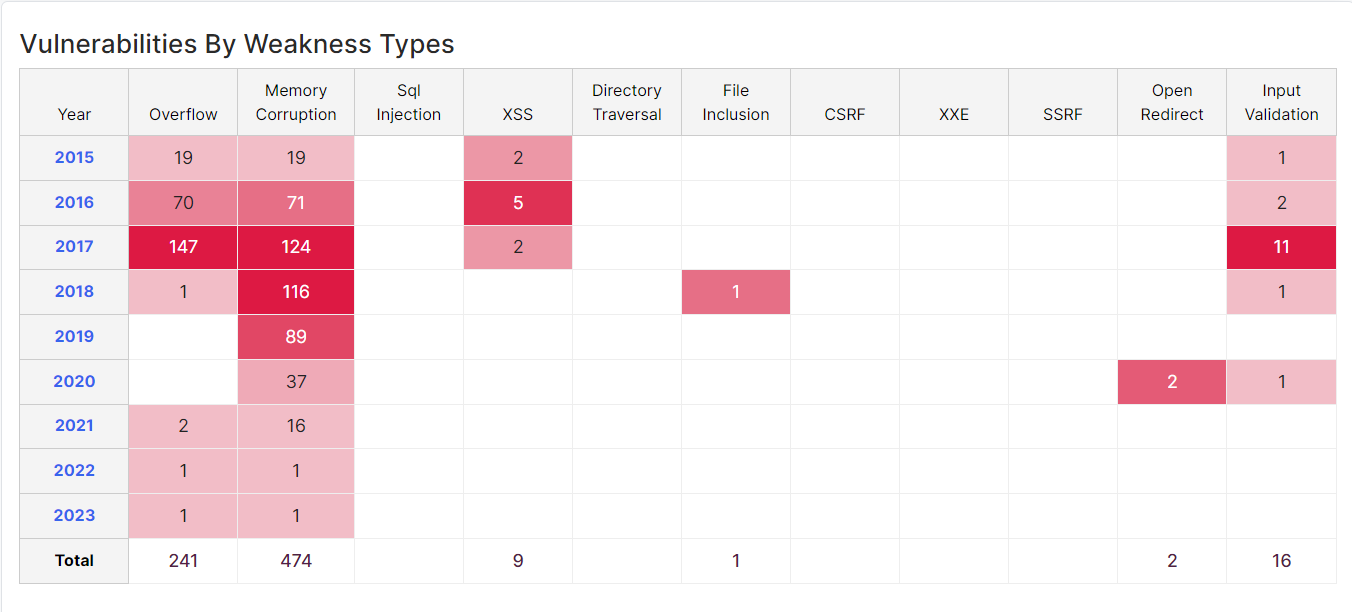This screenshot has width=1352, height=612.
Task: Click the Vulnerabilities By Weakness Types title
Action: point(236,44)
